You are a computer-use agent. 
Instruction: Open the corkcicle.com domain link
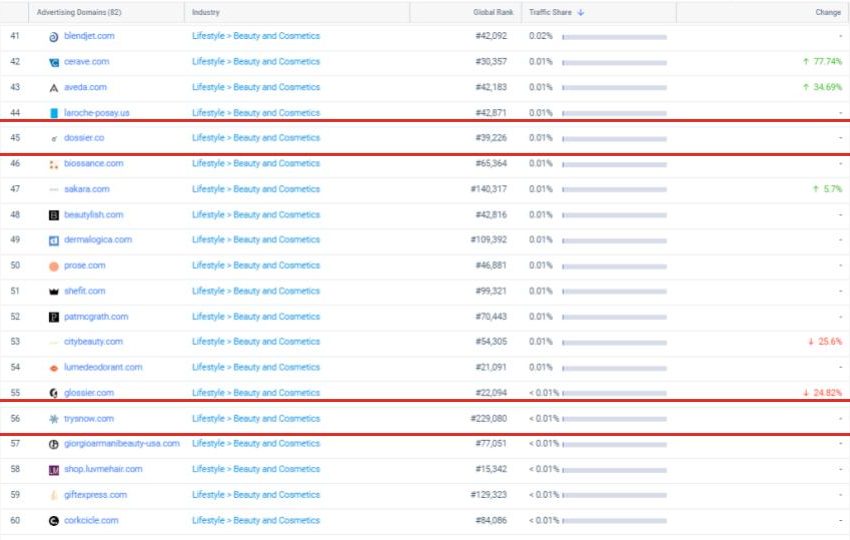(x=91, y=520)
